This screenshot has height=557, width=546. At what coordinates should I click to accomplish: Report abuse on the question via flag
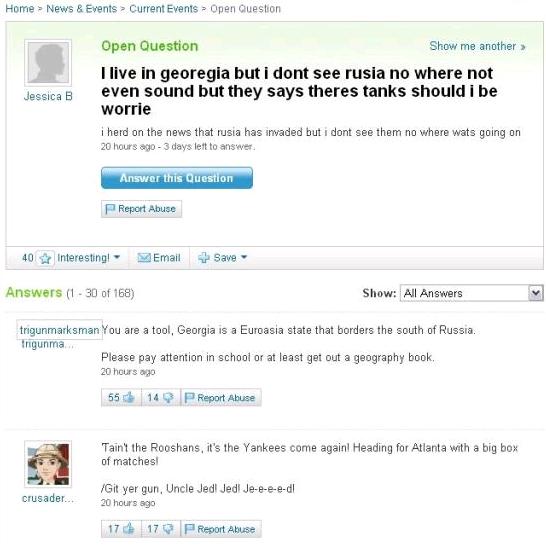pyautogui.click(x=141, y=209)
